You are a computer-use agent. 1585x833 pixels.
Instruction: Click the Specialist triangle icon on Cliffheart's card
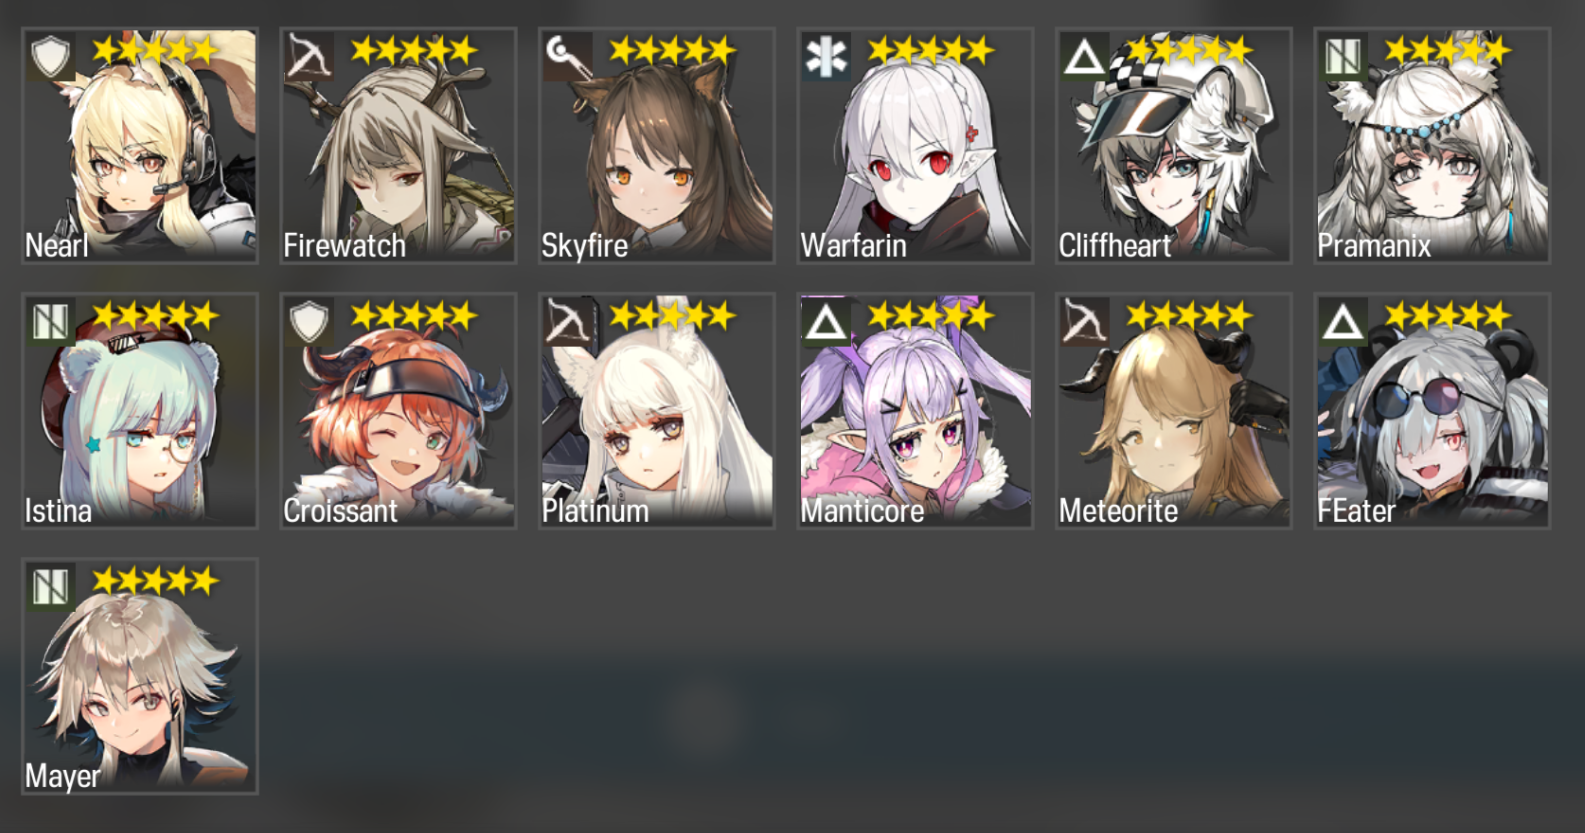coord(1084,57)
